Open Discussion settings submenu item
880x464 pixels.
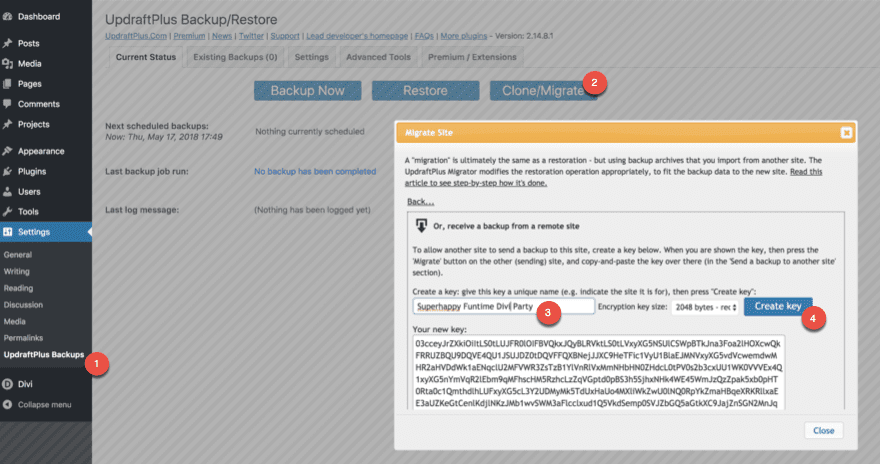[23, 305]
